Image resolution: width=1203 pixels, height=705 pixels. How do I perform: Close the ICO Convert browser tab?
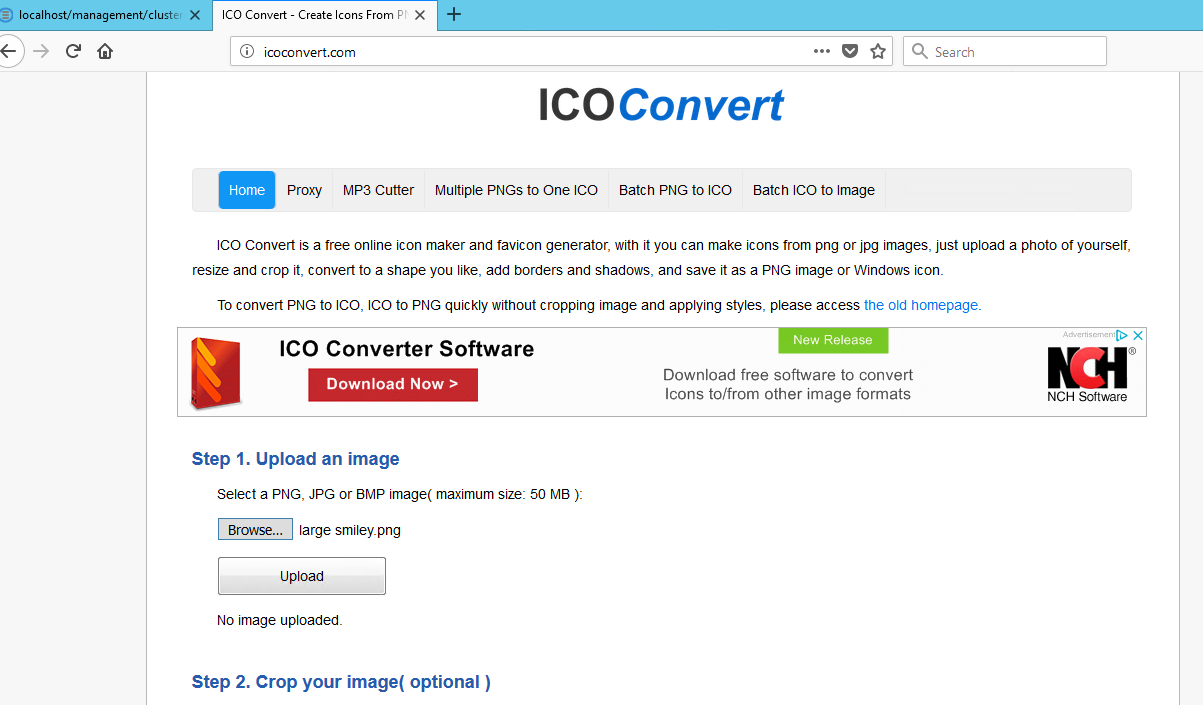point(422,15)
